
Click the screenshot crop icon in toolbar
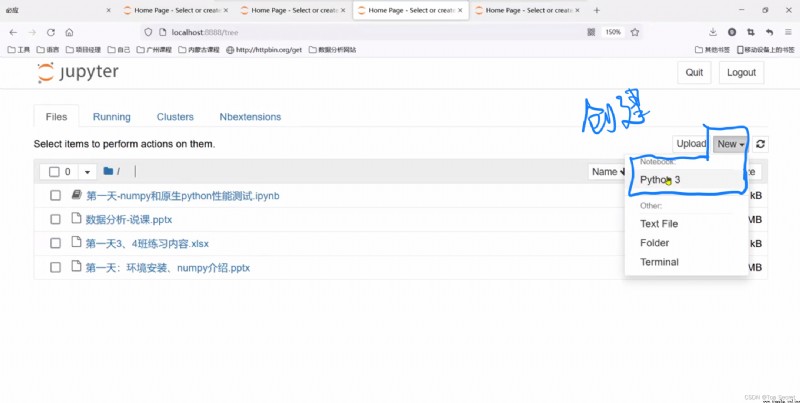pyautogui.click(x=751, y=32)
